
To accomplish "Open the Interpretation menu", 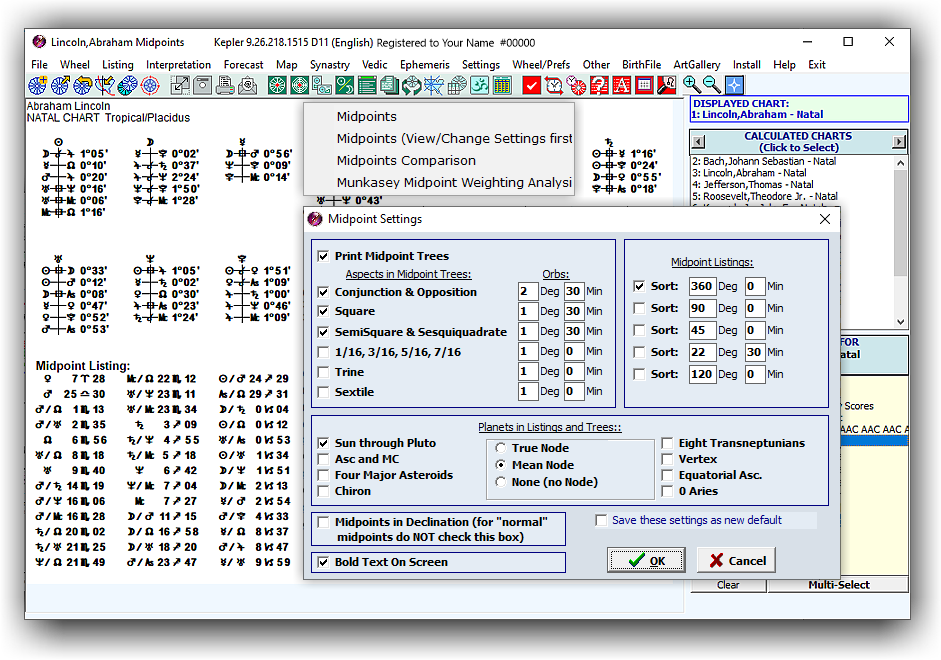I will point(178,65).
